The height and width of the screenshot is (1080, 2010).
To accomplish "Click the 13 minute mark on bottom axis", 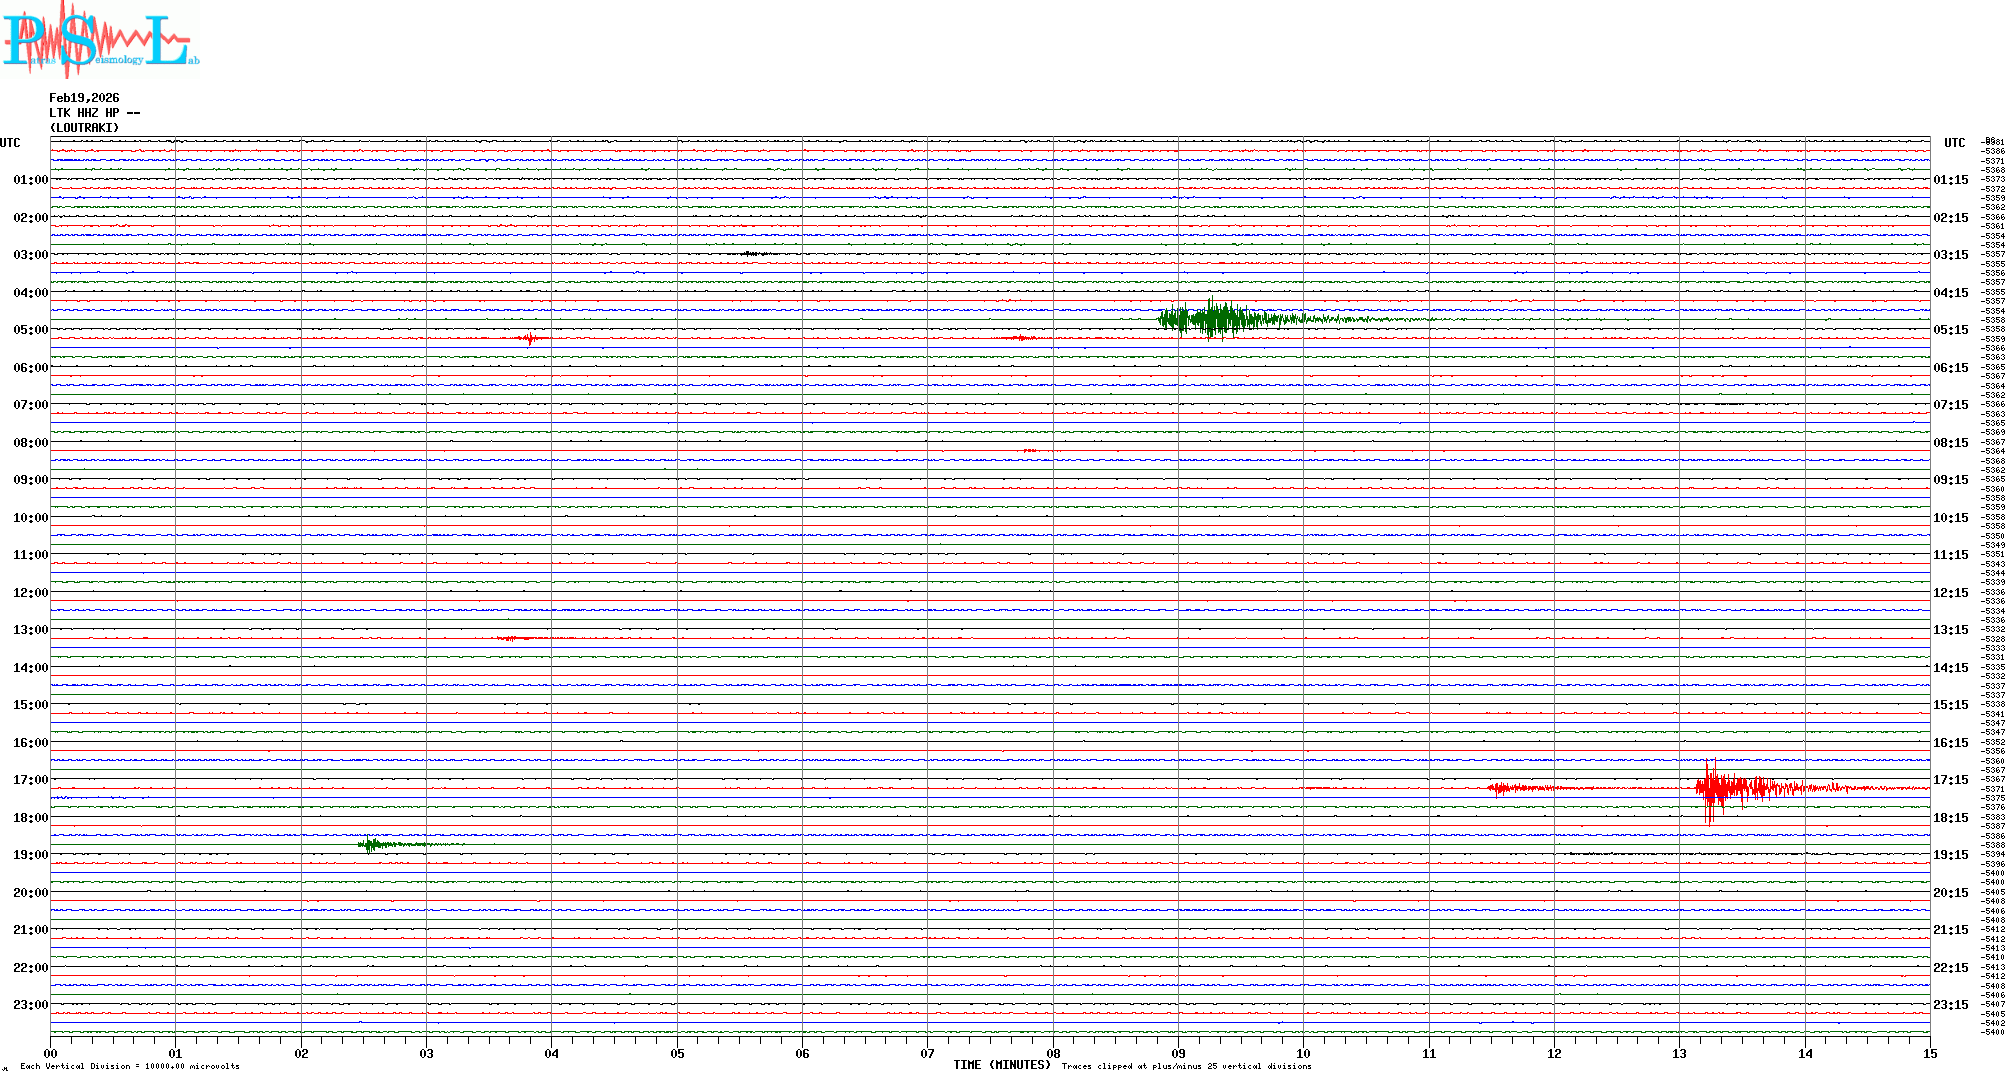I will coord(1679,1053).
